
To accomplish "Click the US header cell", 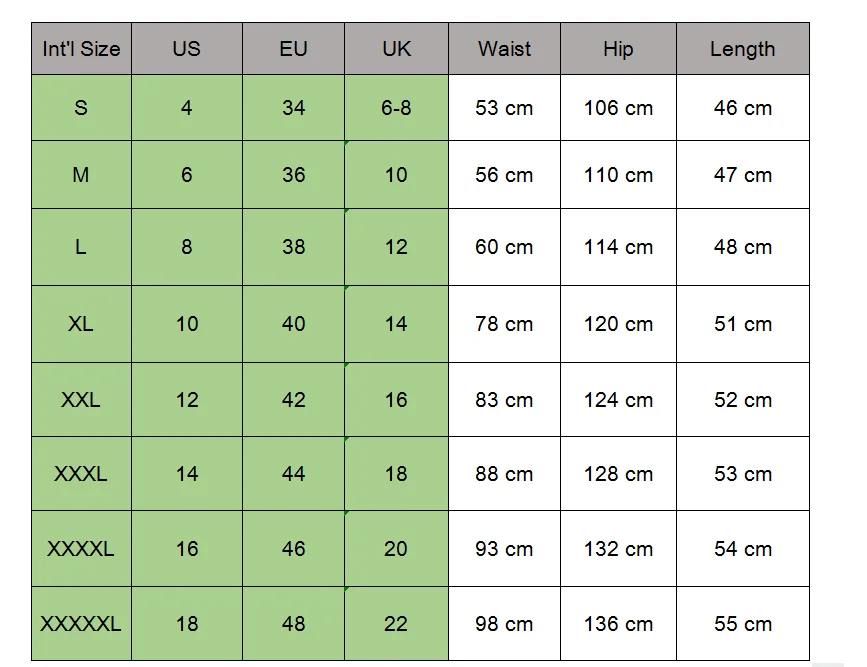I will (x=187, y=49).
